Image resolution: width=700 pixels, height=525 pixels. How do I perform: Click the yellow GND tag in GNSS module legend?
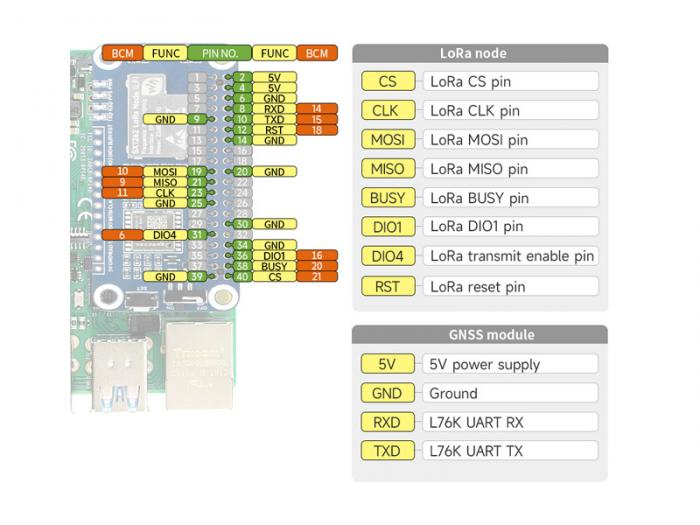pyautogui.click(x=388, y=393)
